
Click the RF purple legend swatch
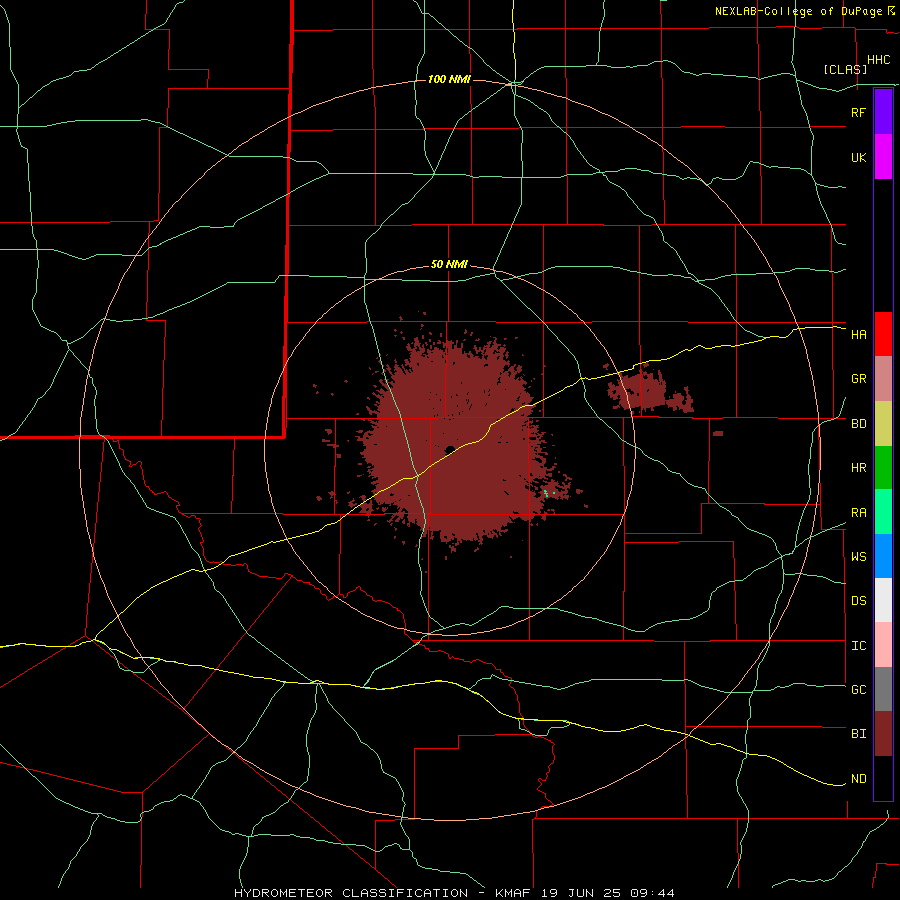pos(883,112)
